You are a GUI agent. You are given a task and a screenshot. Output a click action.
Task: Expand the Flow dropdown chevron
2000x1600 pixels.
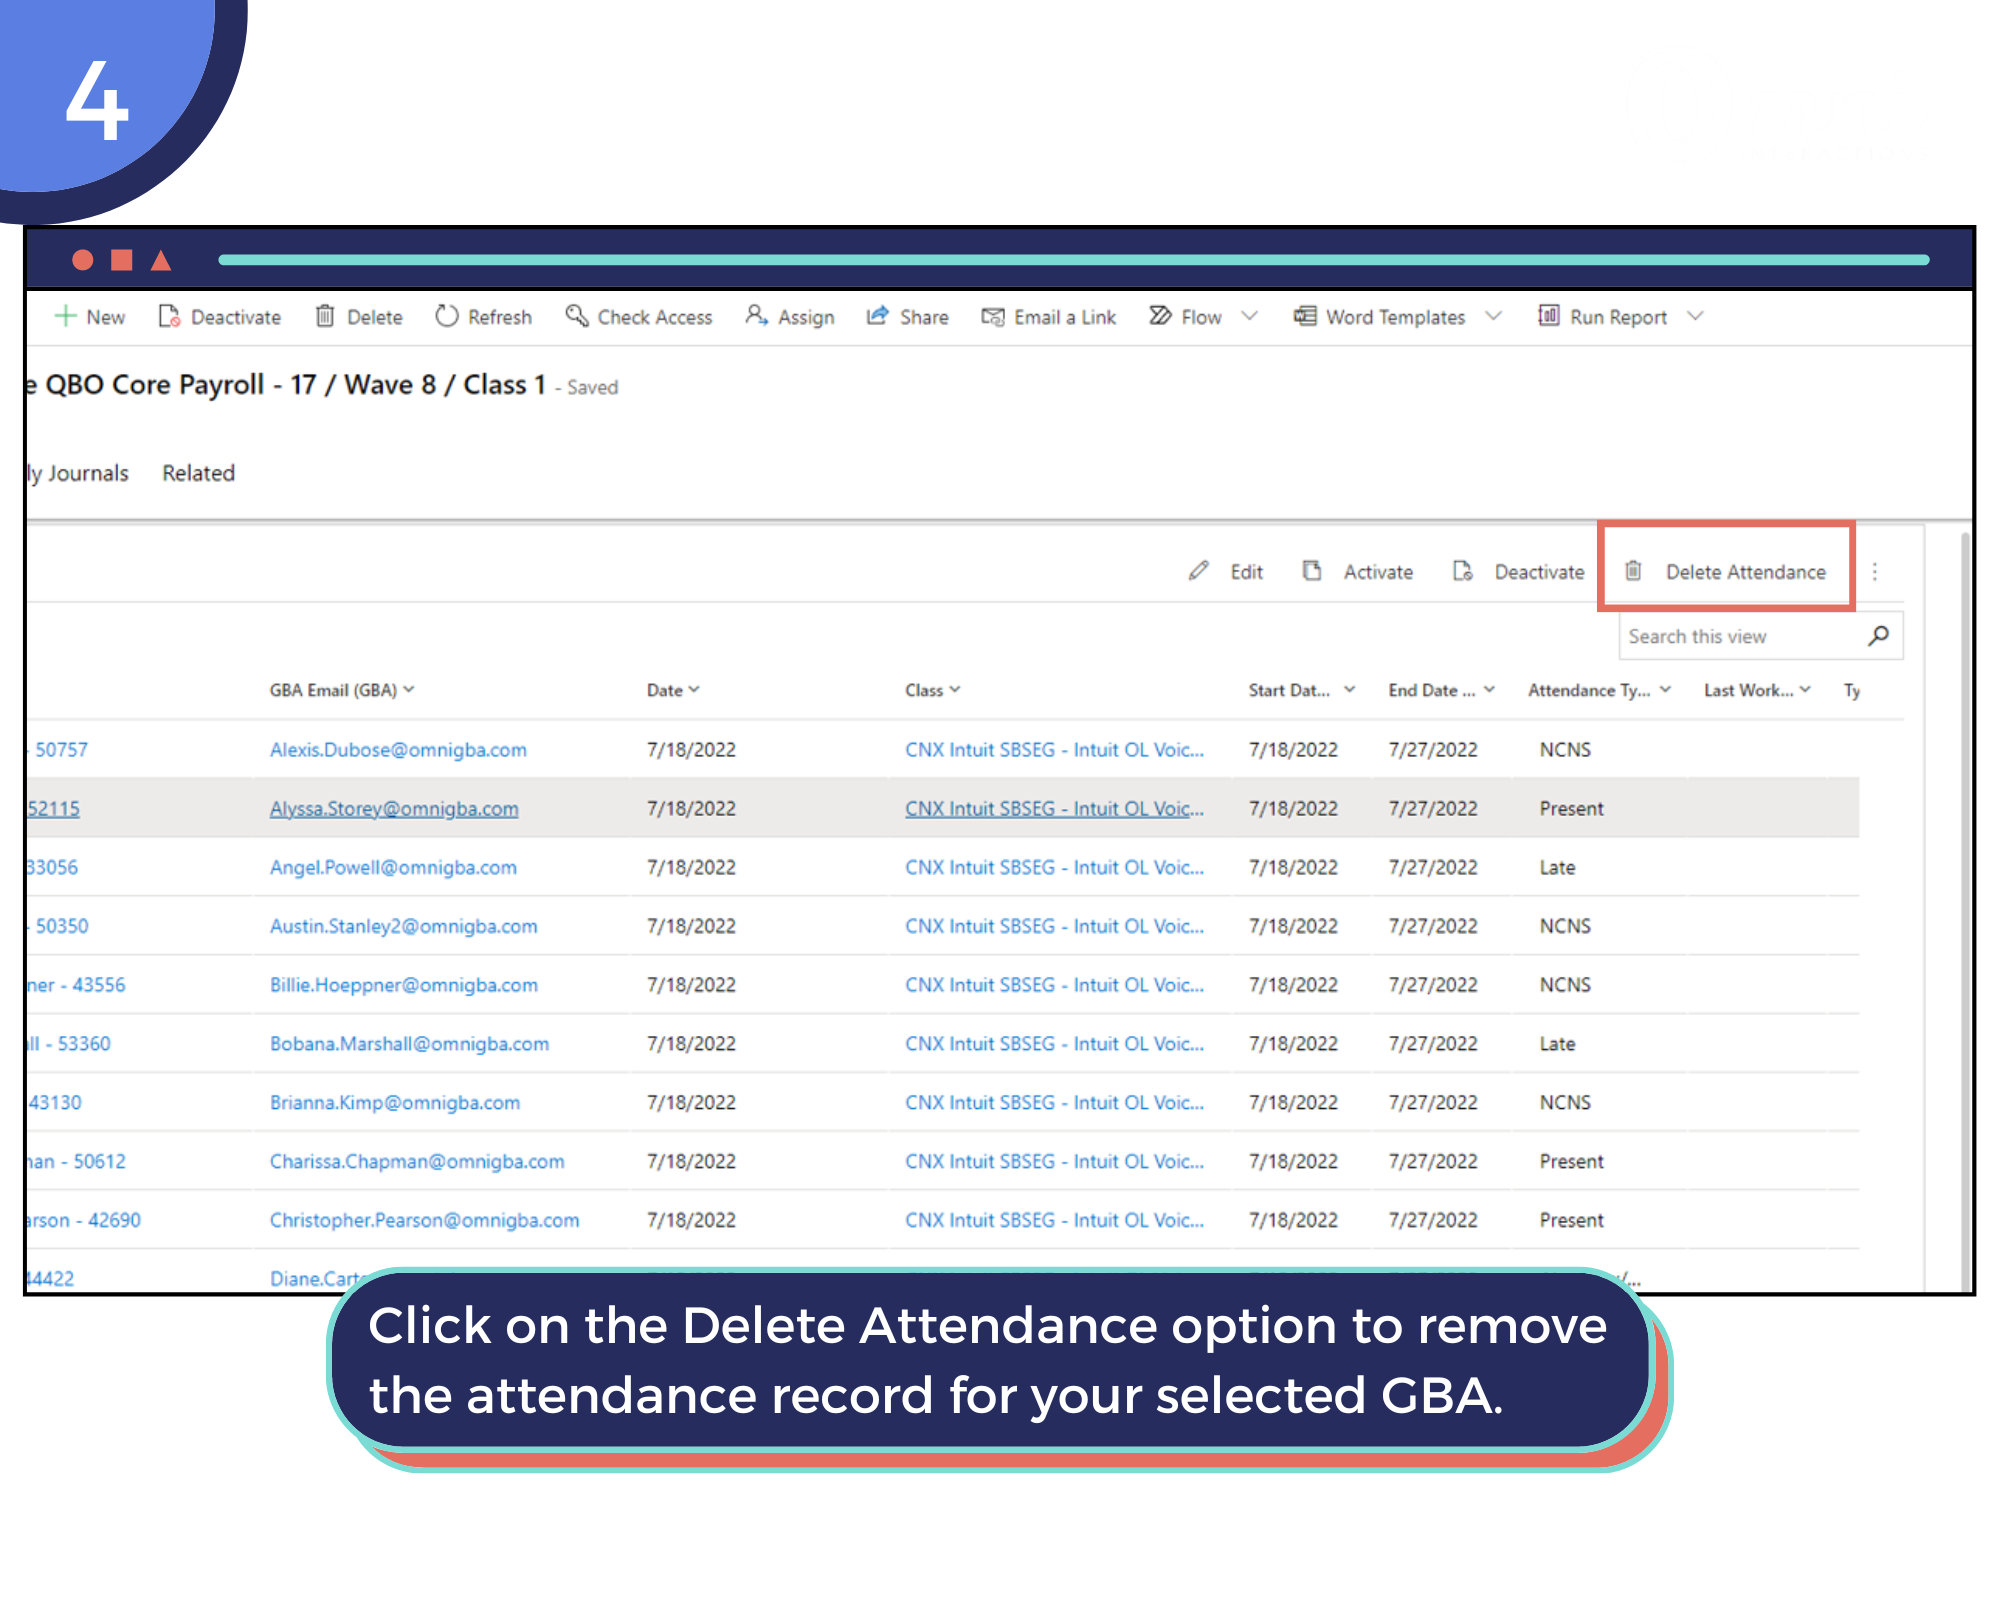point(1249,316)
